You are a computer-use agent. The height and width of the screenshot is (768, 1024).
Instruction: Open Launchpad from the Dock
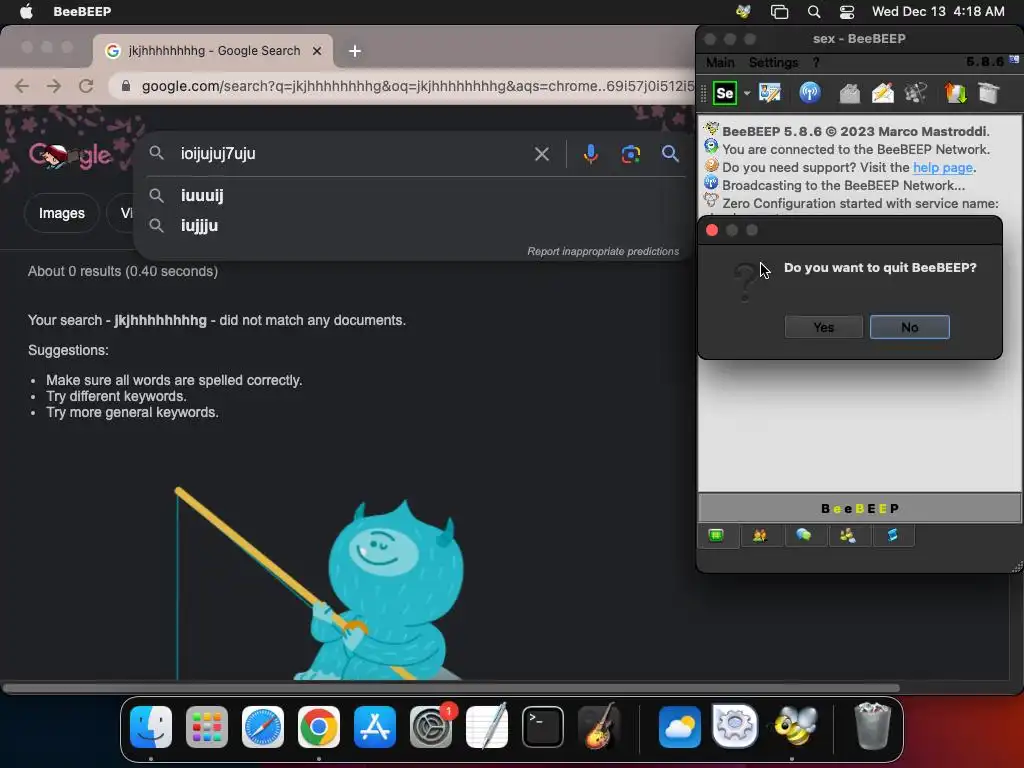coord(207,727)
